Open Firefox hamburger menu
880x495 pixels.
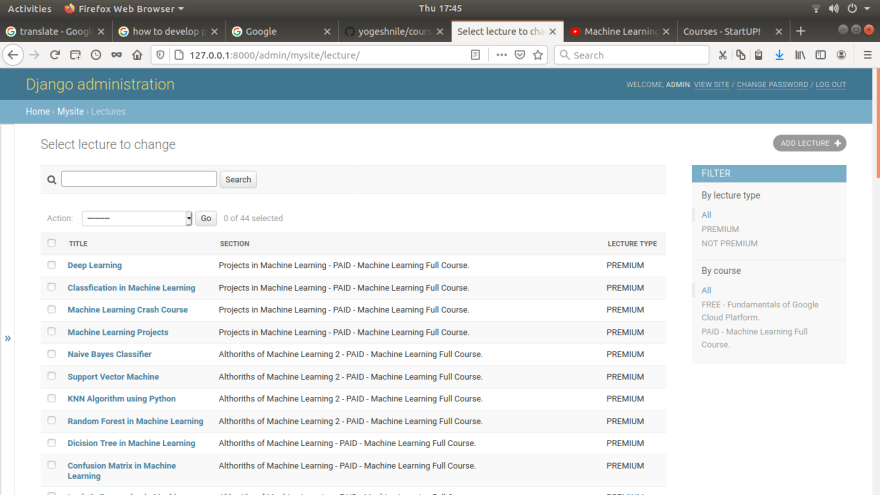[867, 55]
